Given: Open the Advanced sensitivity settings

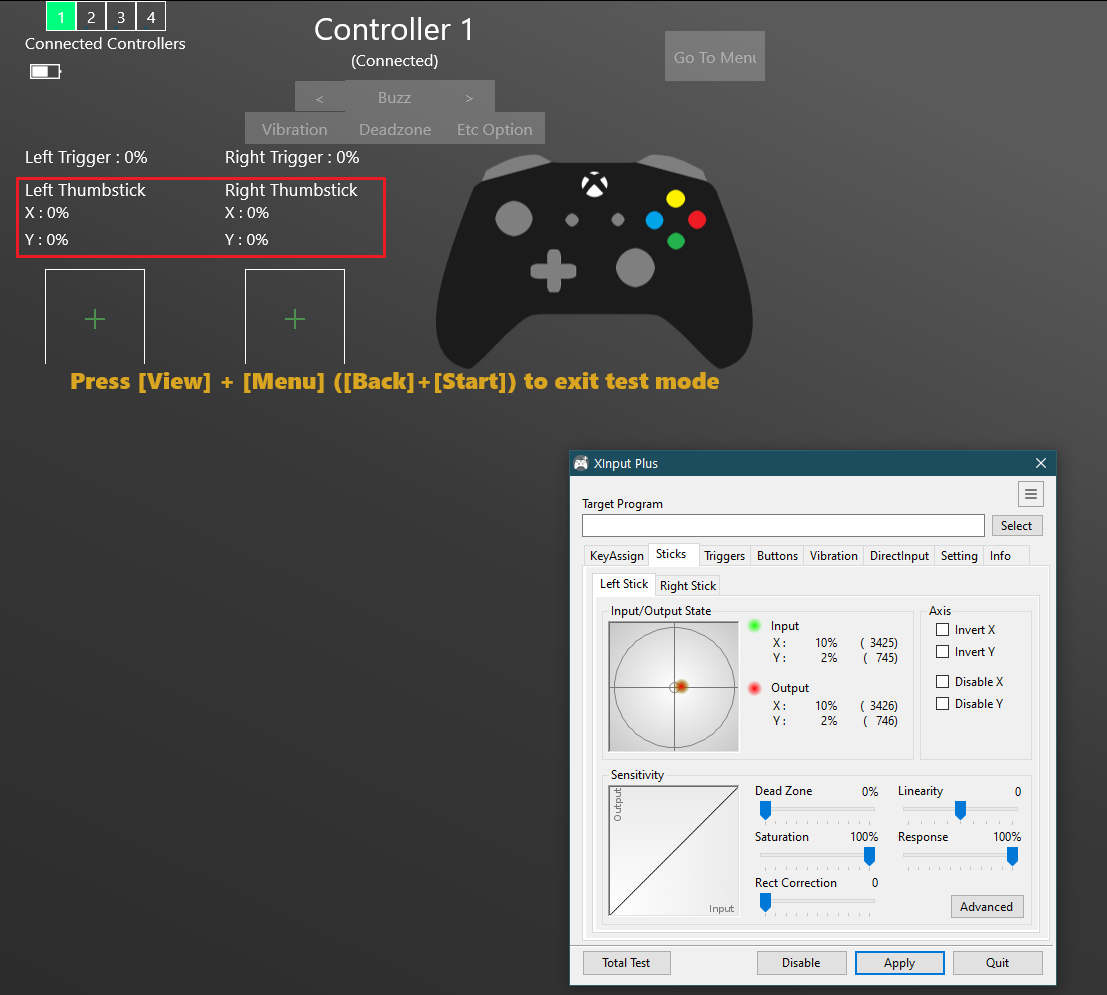Looking at the screenshot, I should point(986,907).
